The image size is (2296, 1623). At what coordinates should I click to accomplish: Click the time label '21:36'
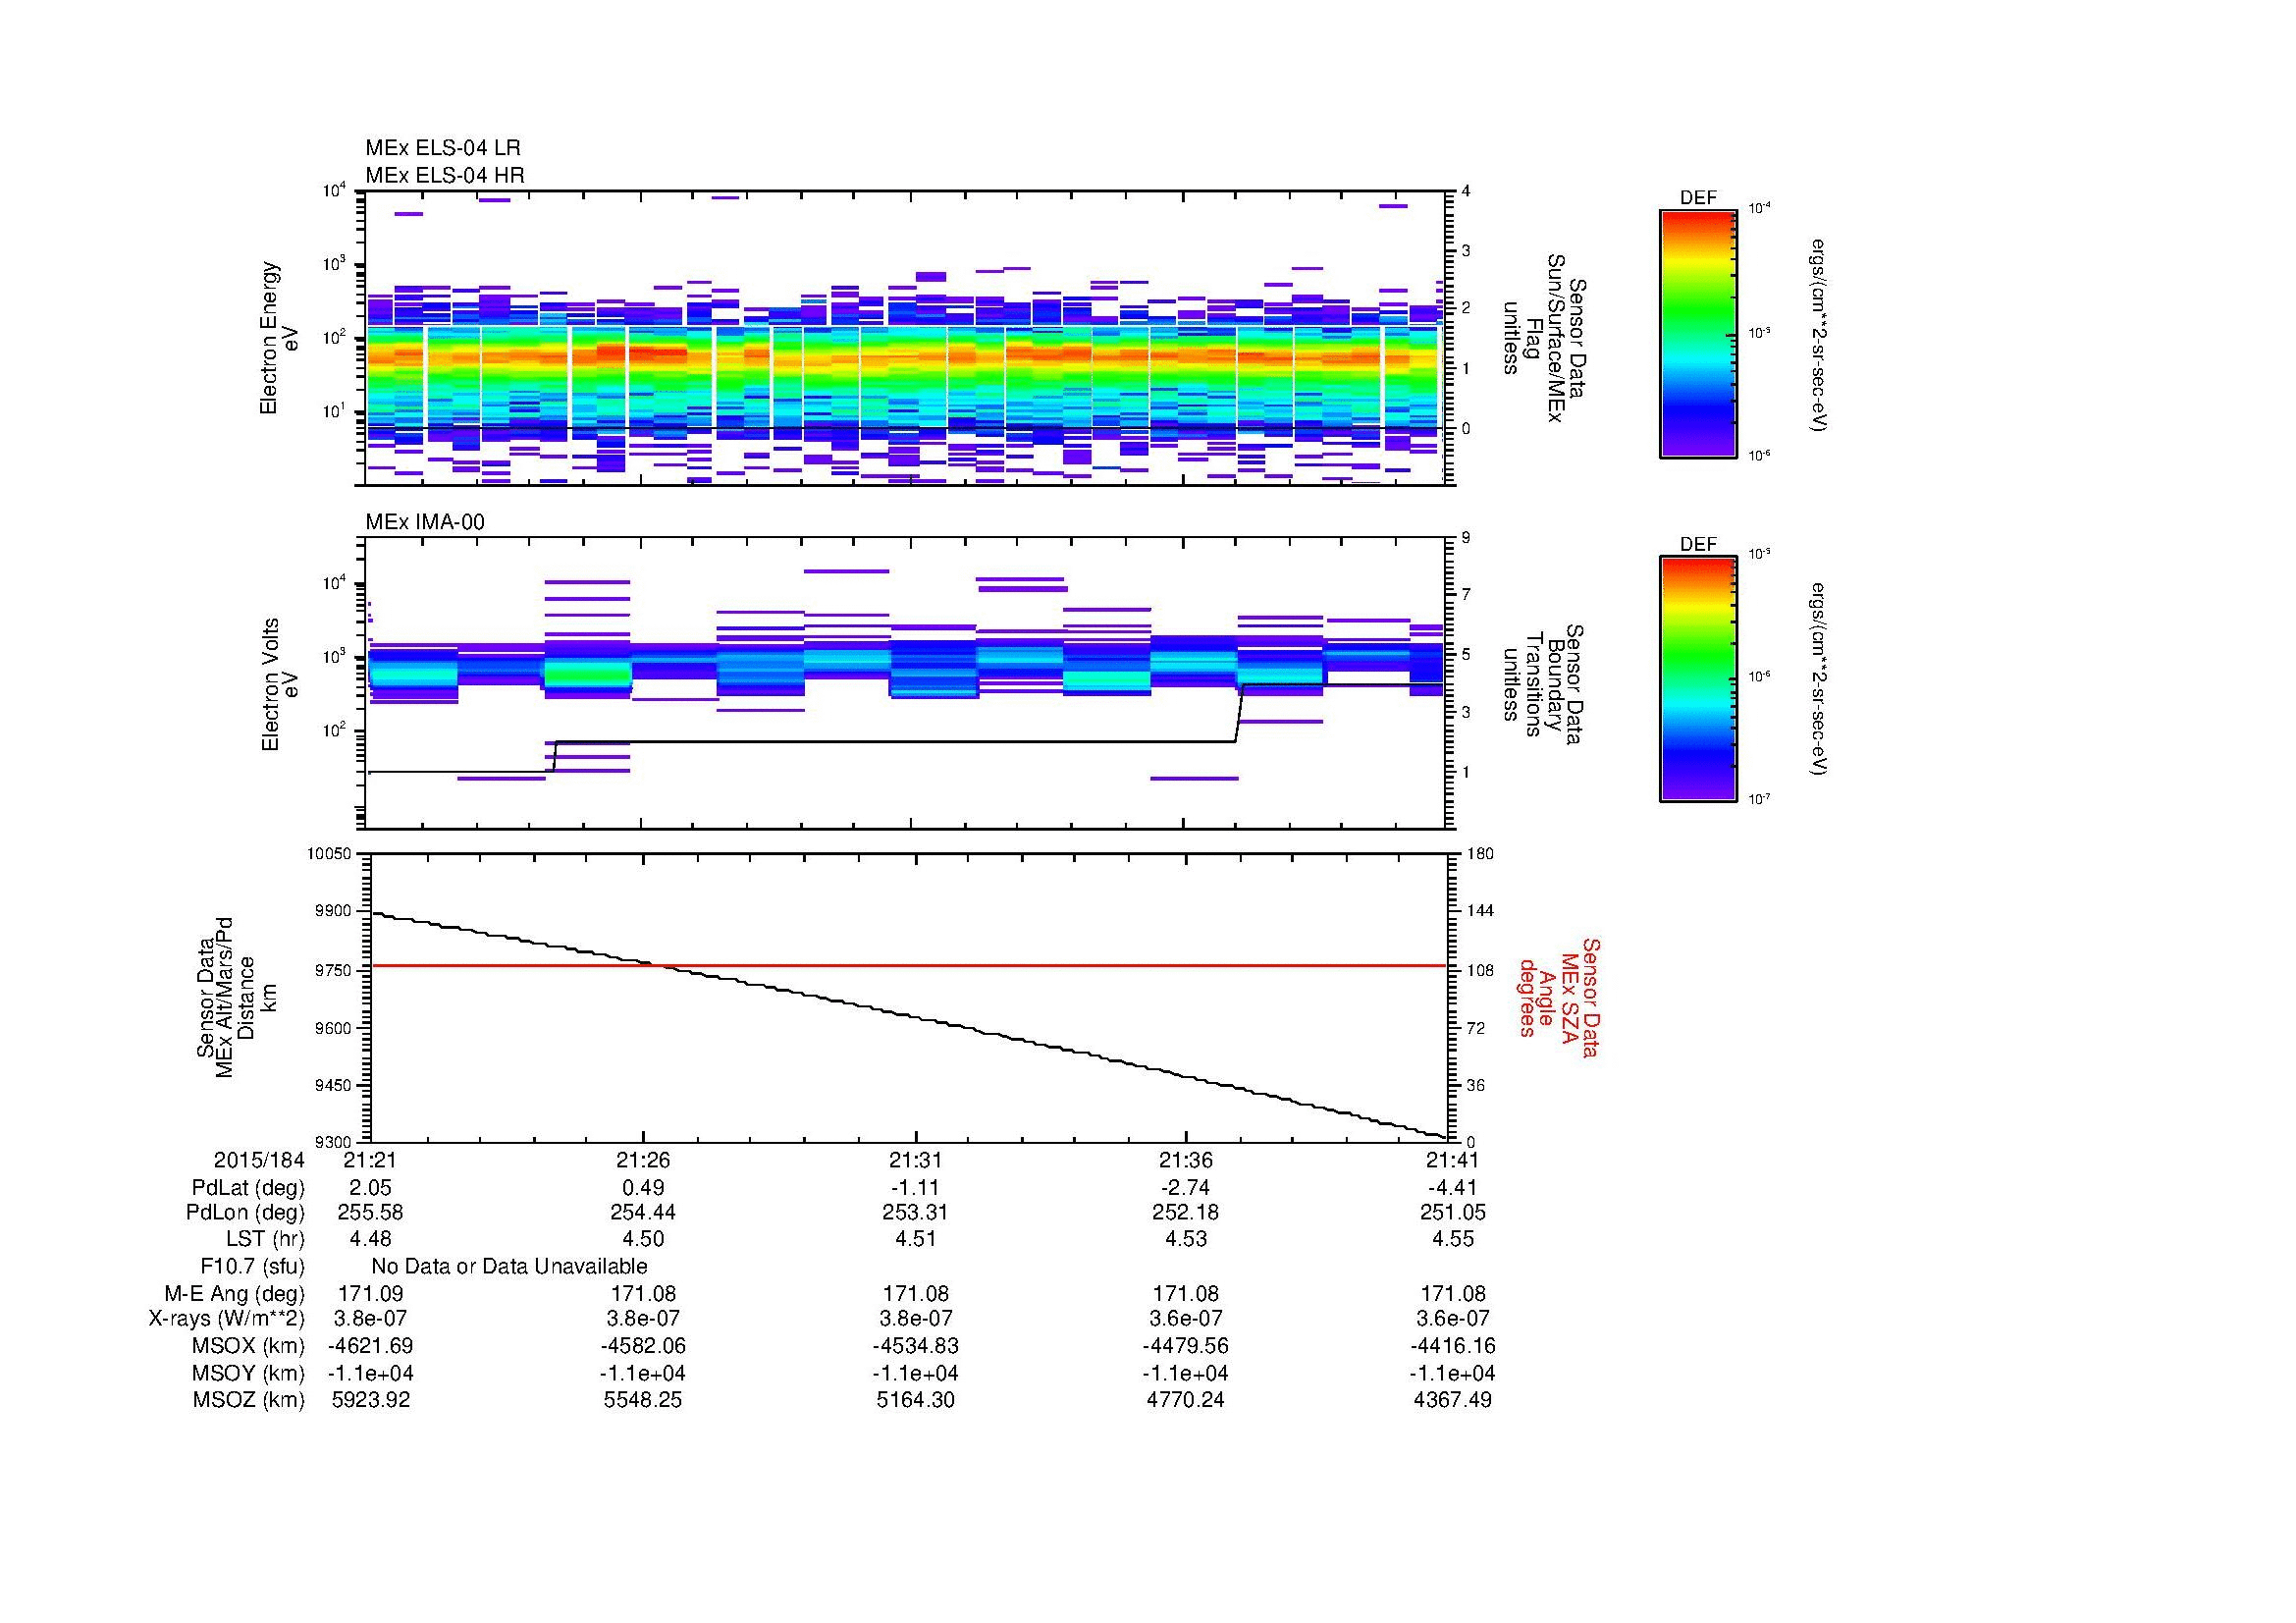coord(1186,1160)
